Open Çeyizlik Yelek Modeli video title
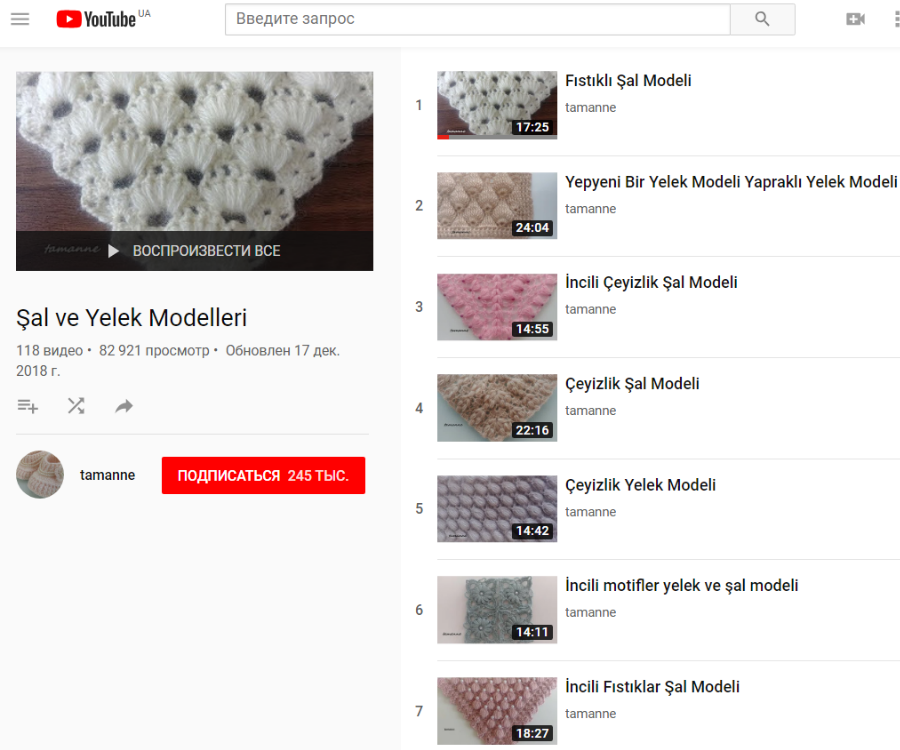 click(x=640, y=485)
